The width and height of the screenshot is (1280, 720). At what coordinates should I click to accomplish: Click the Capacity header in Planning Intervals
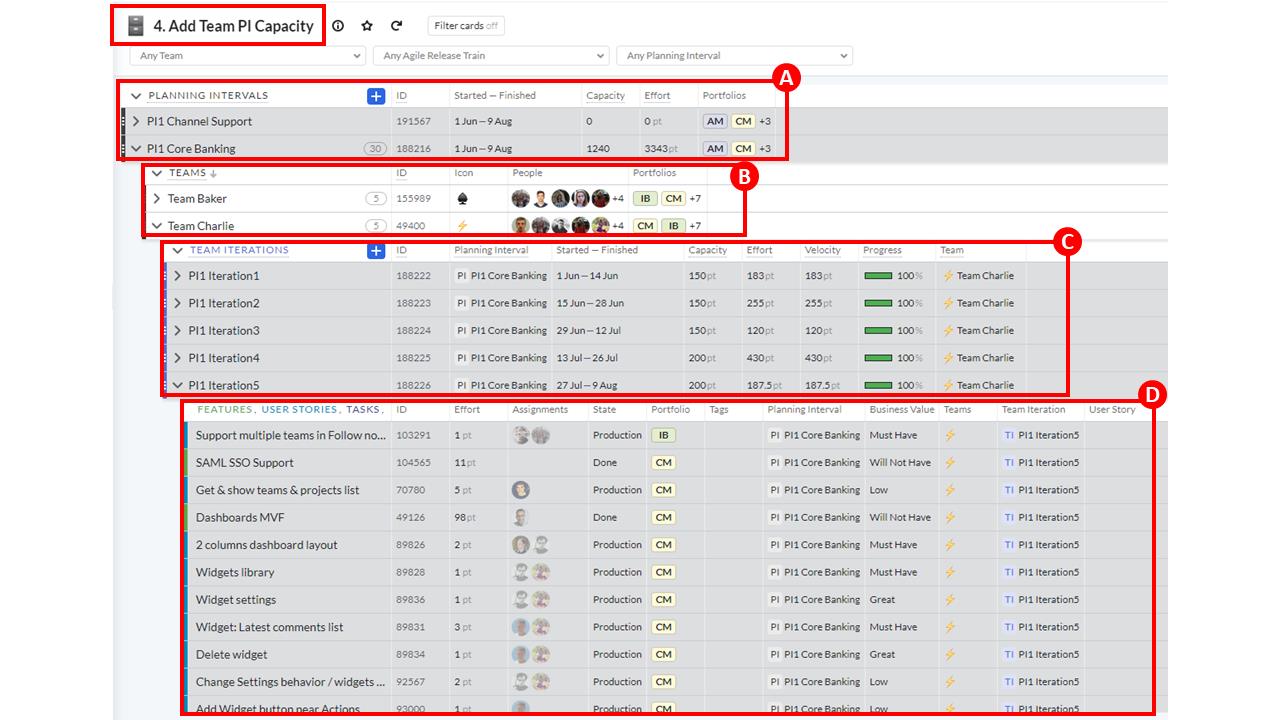(605, 96)
